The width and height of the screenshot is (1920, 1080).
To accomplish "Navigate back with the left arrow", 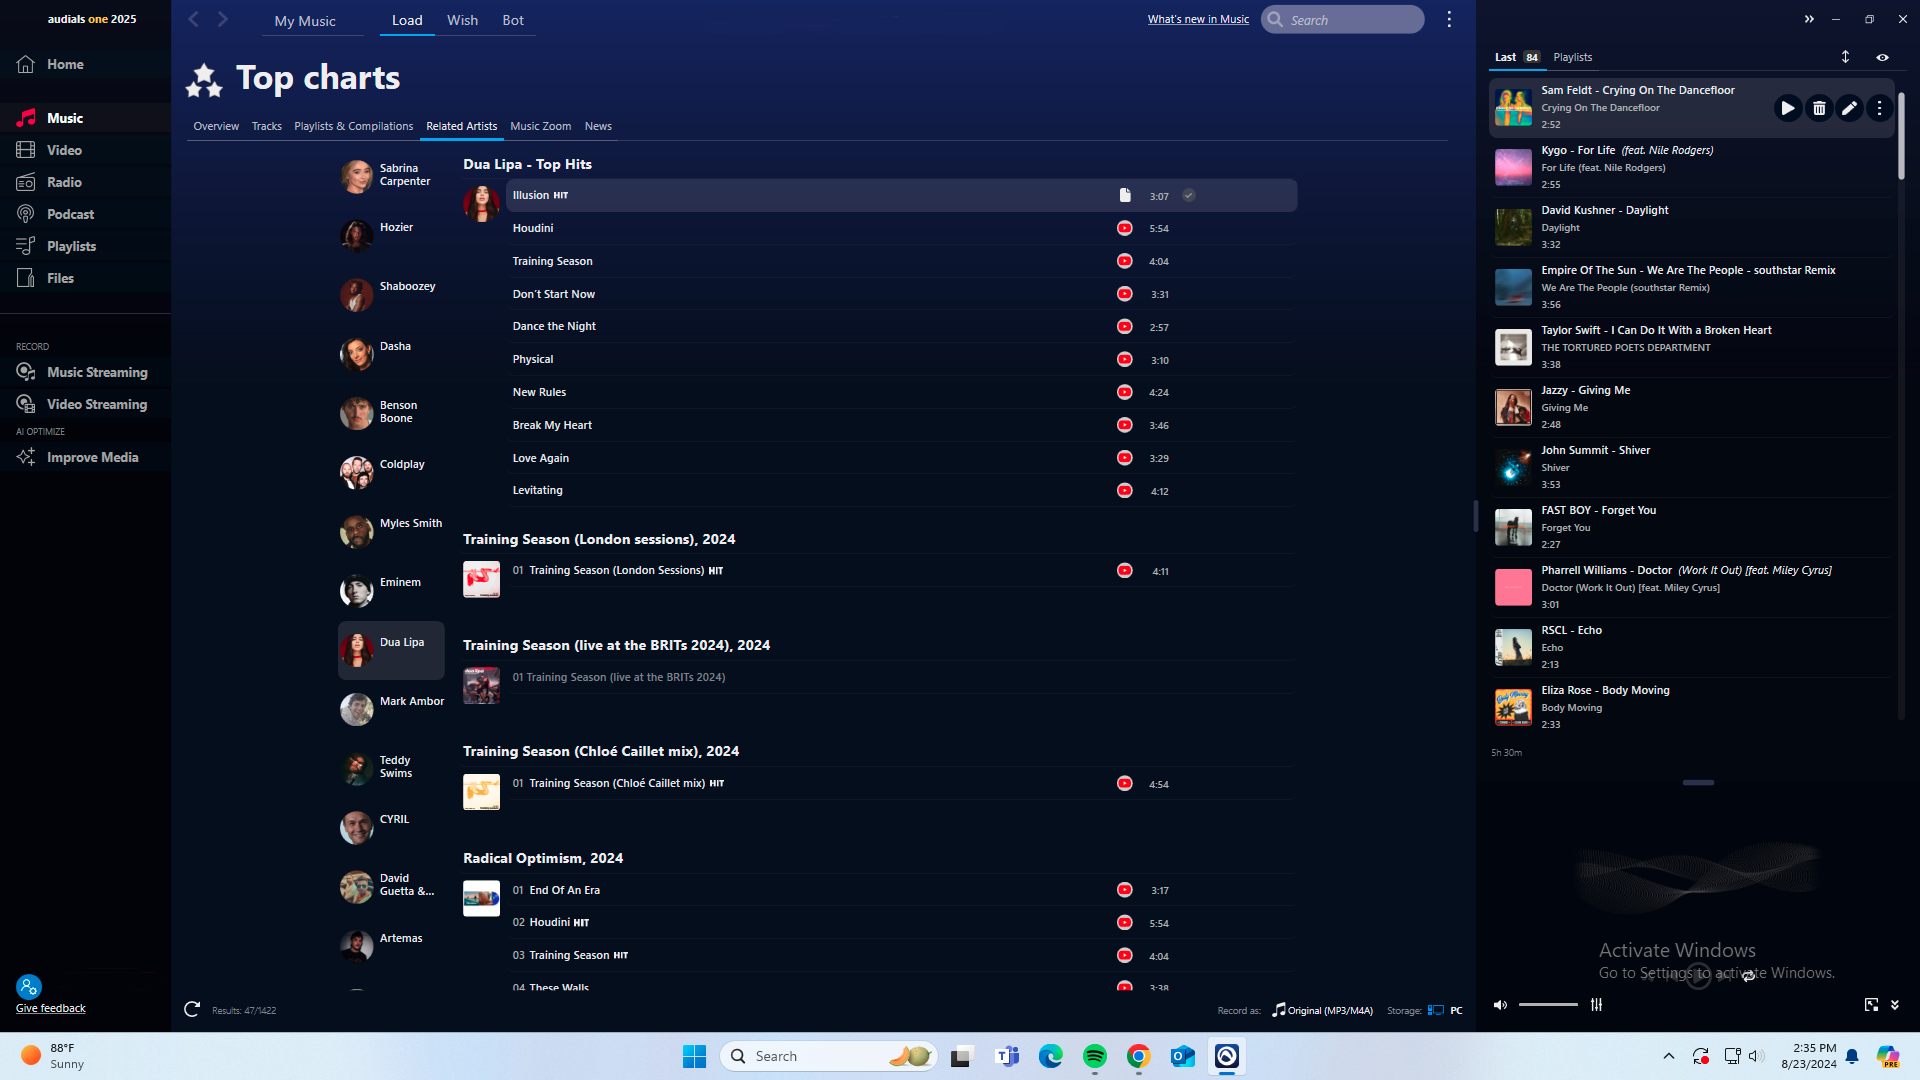I will (194, 19).
